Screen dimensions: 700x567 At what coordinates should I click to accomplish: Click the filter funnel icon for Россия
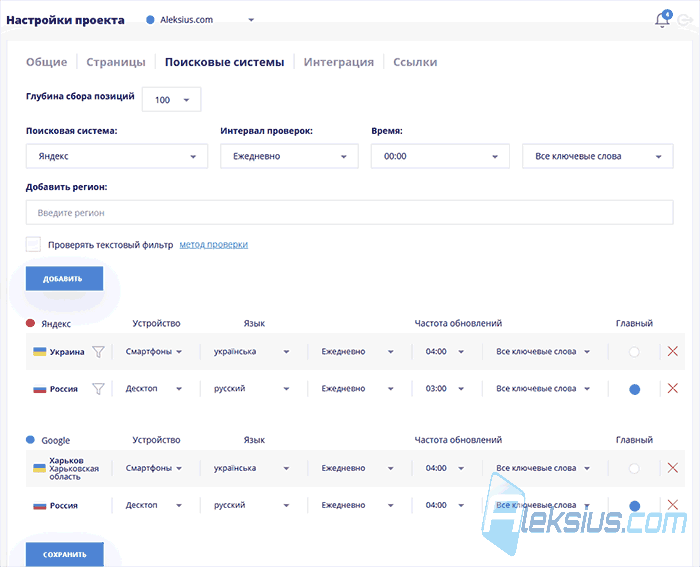(98, 389)
